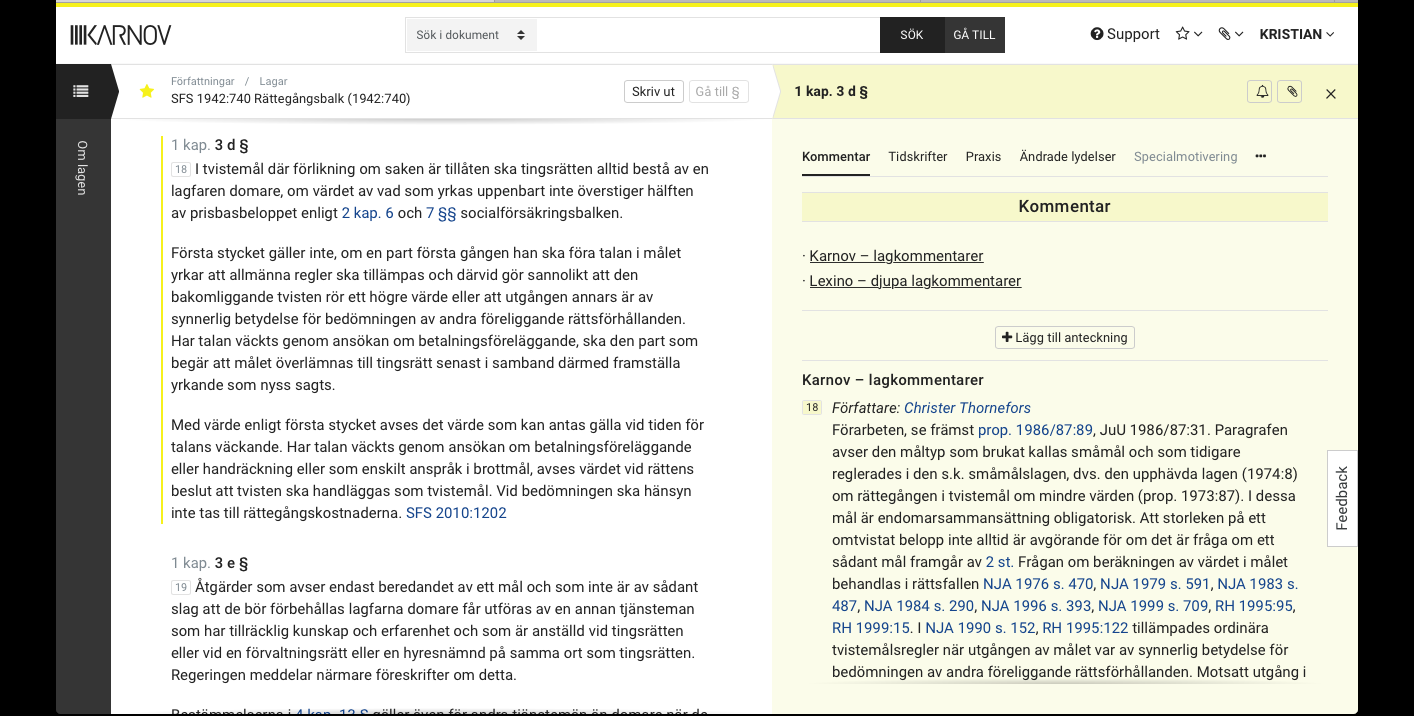Switch to the Praxis tab
Viewport: 1414px width, 716px height.
coord(983,157)
